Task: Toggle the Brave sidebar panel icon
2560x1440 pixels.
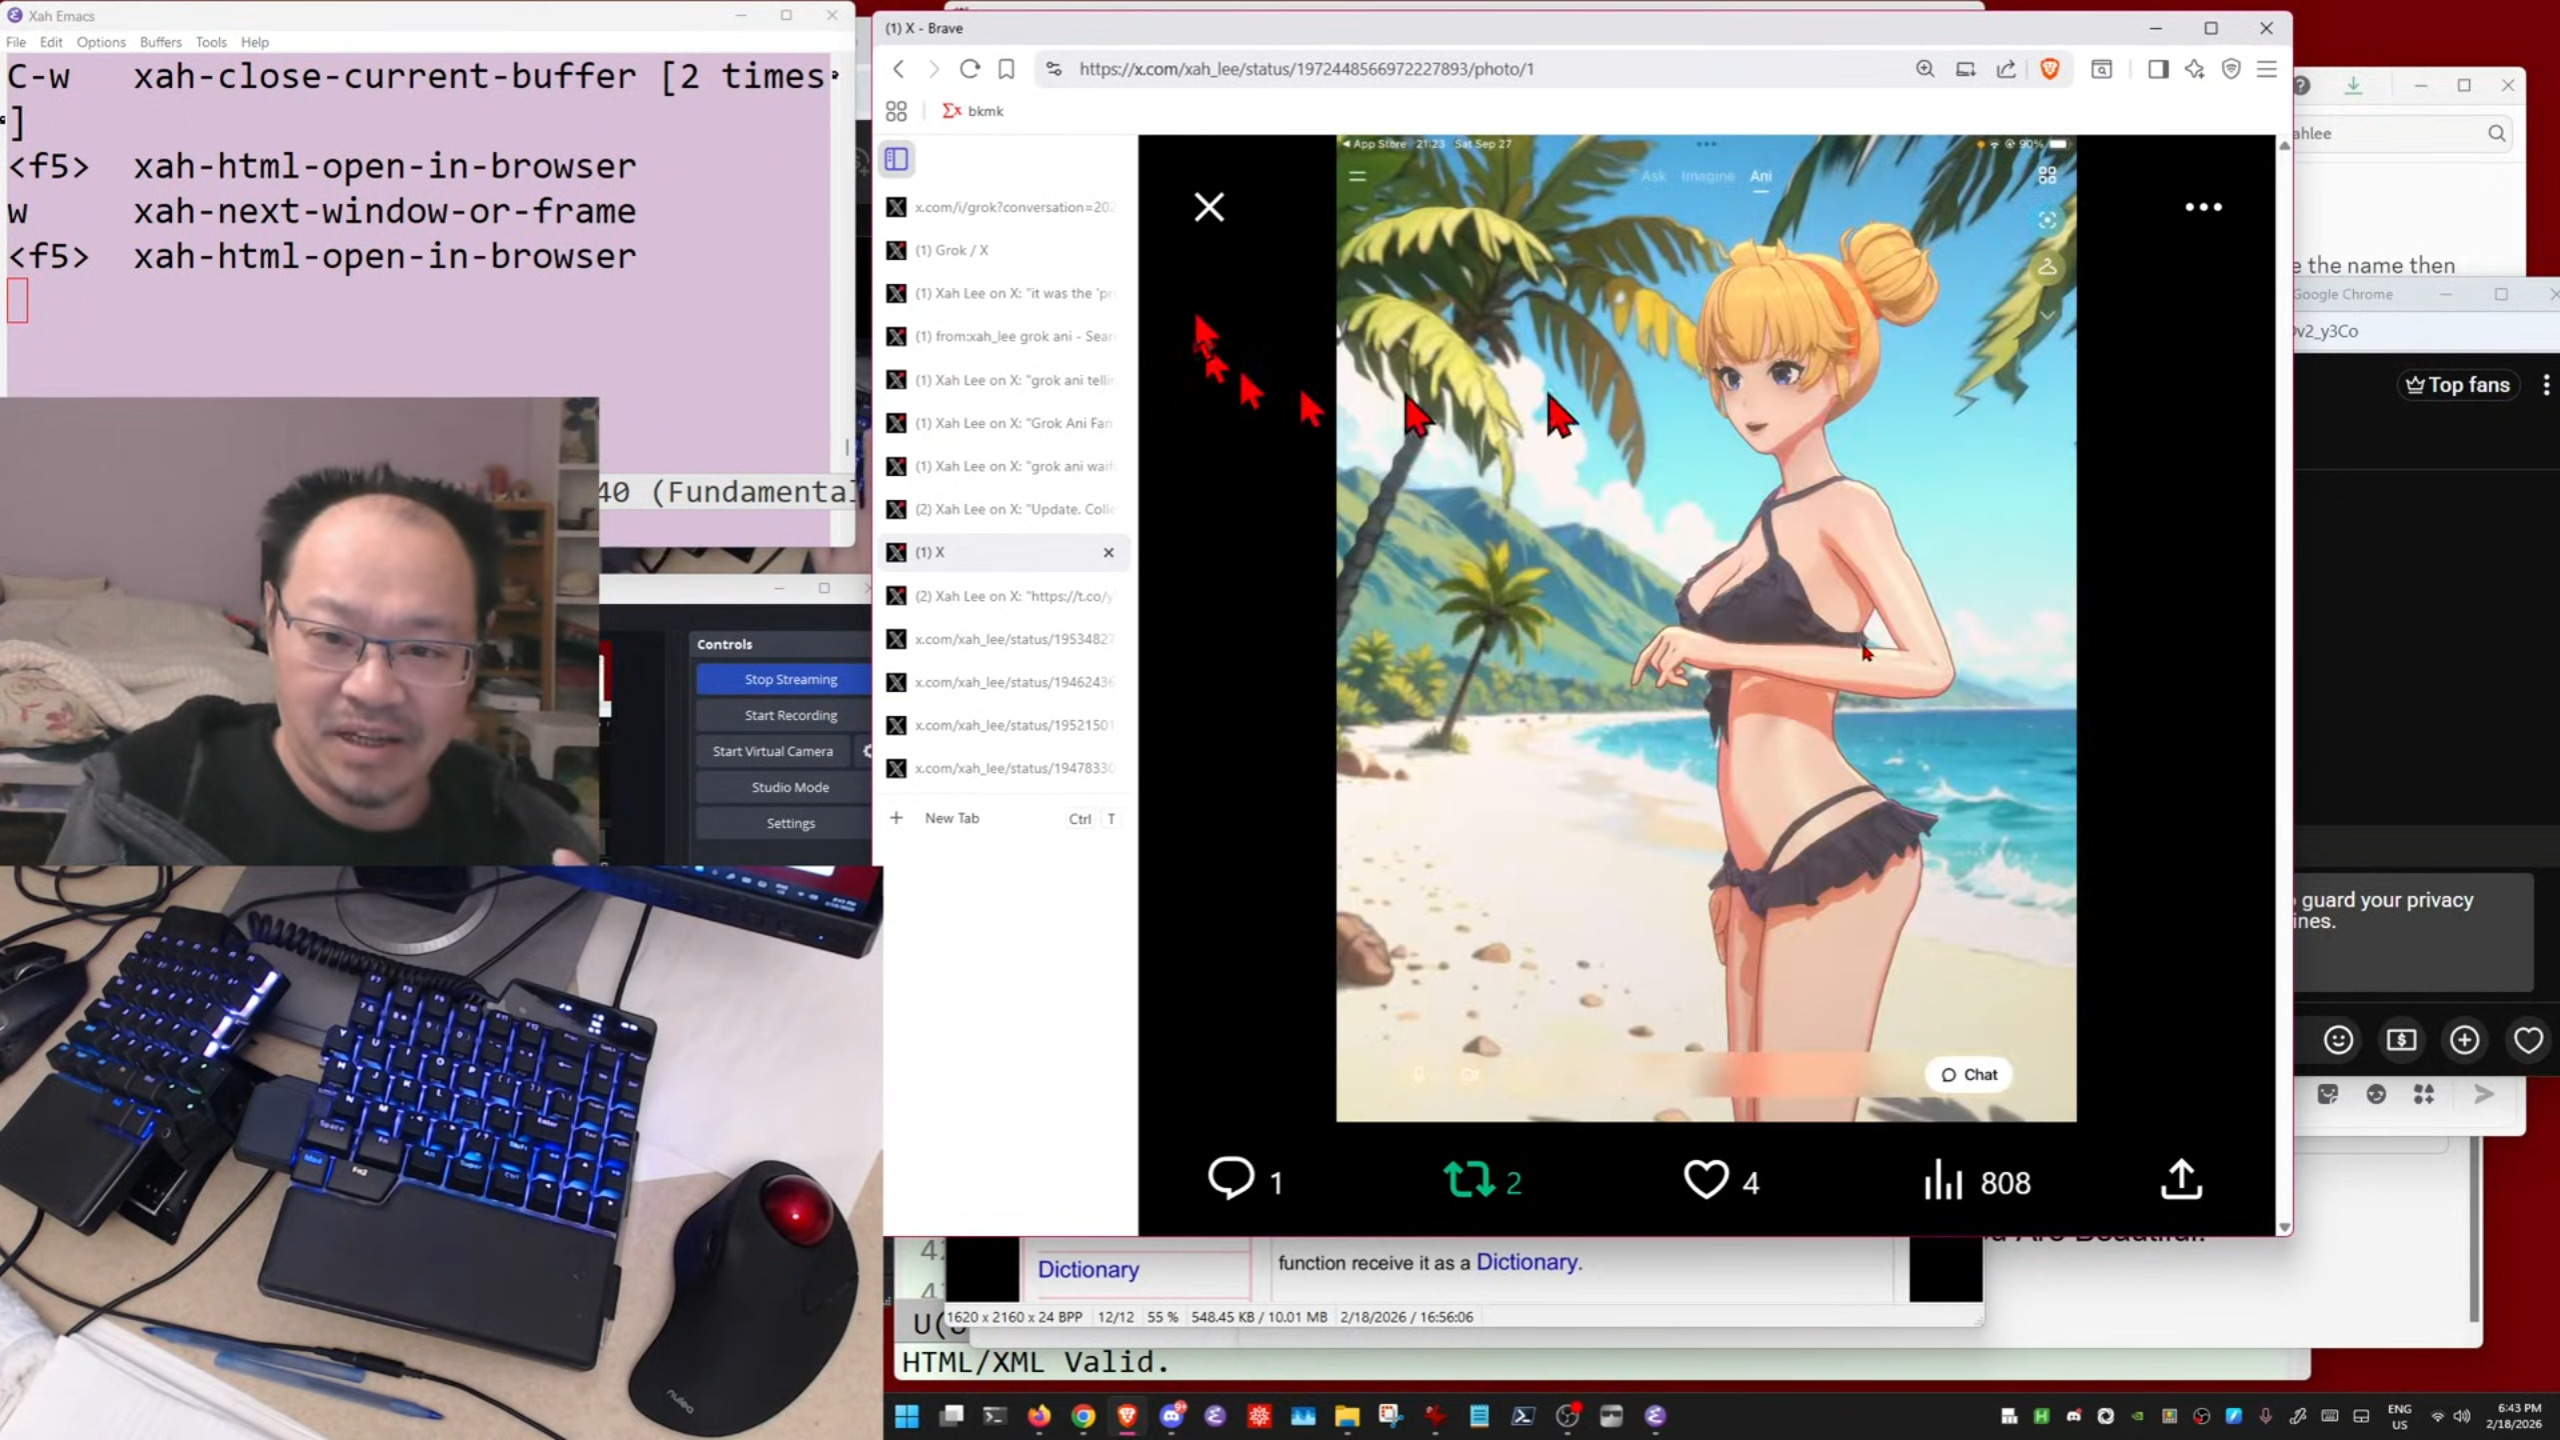Action: pos(2159,69)
